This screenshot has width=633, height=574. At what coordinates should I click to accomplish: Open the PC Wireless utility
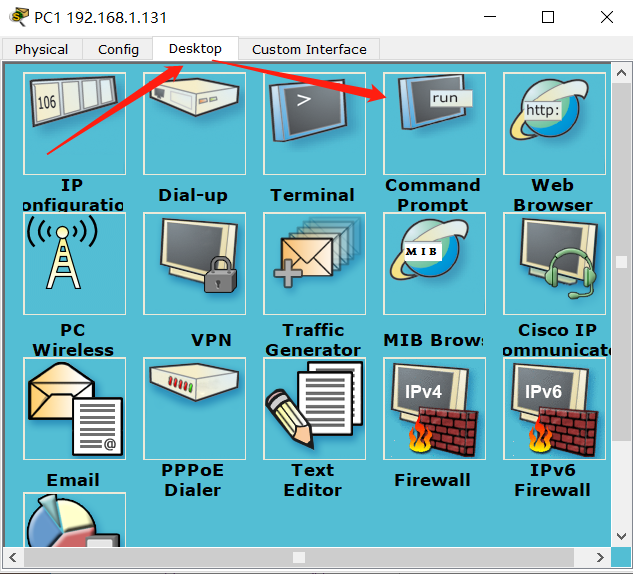(75, 264)
